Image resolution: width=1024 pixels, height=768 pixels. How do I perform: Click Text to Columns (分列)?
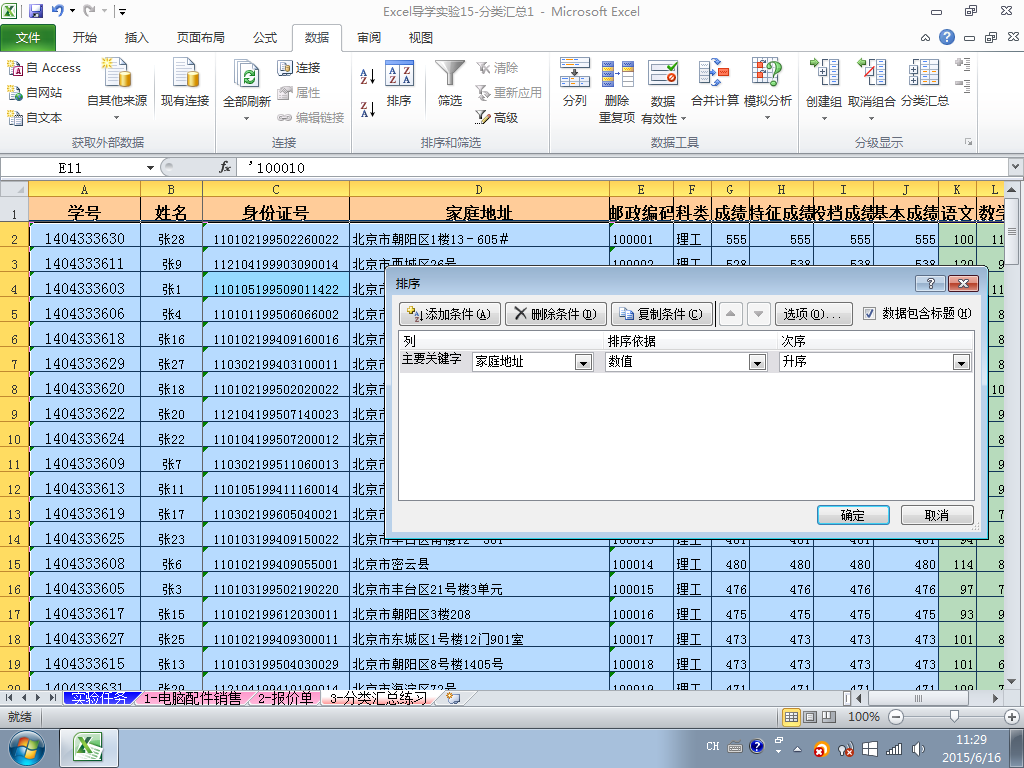pyautogui.click(x=575, y=83)
